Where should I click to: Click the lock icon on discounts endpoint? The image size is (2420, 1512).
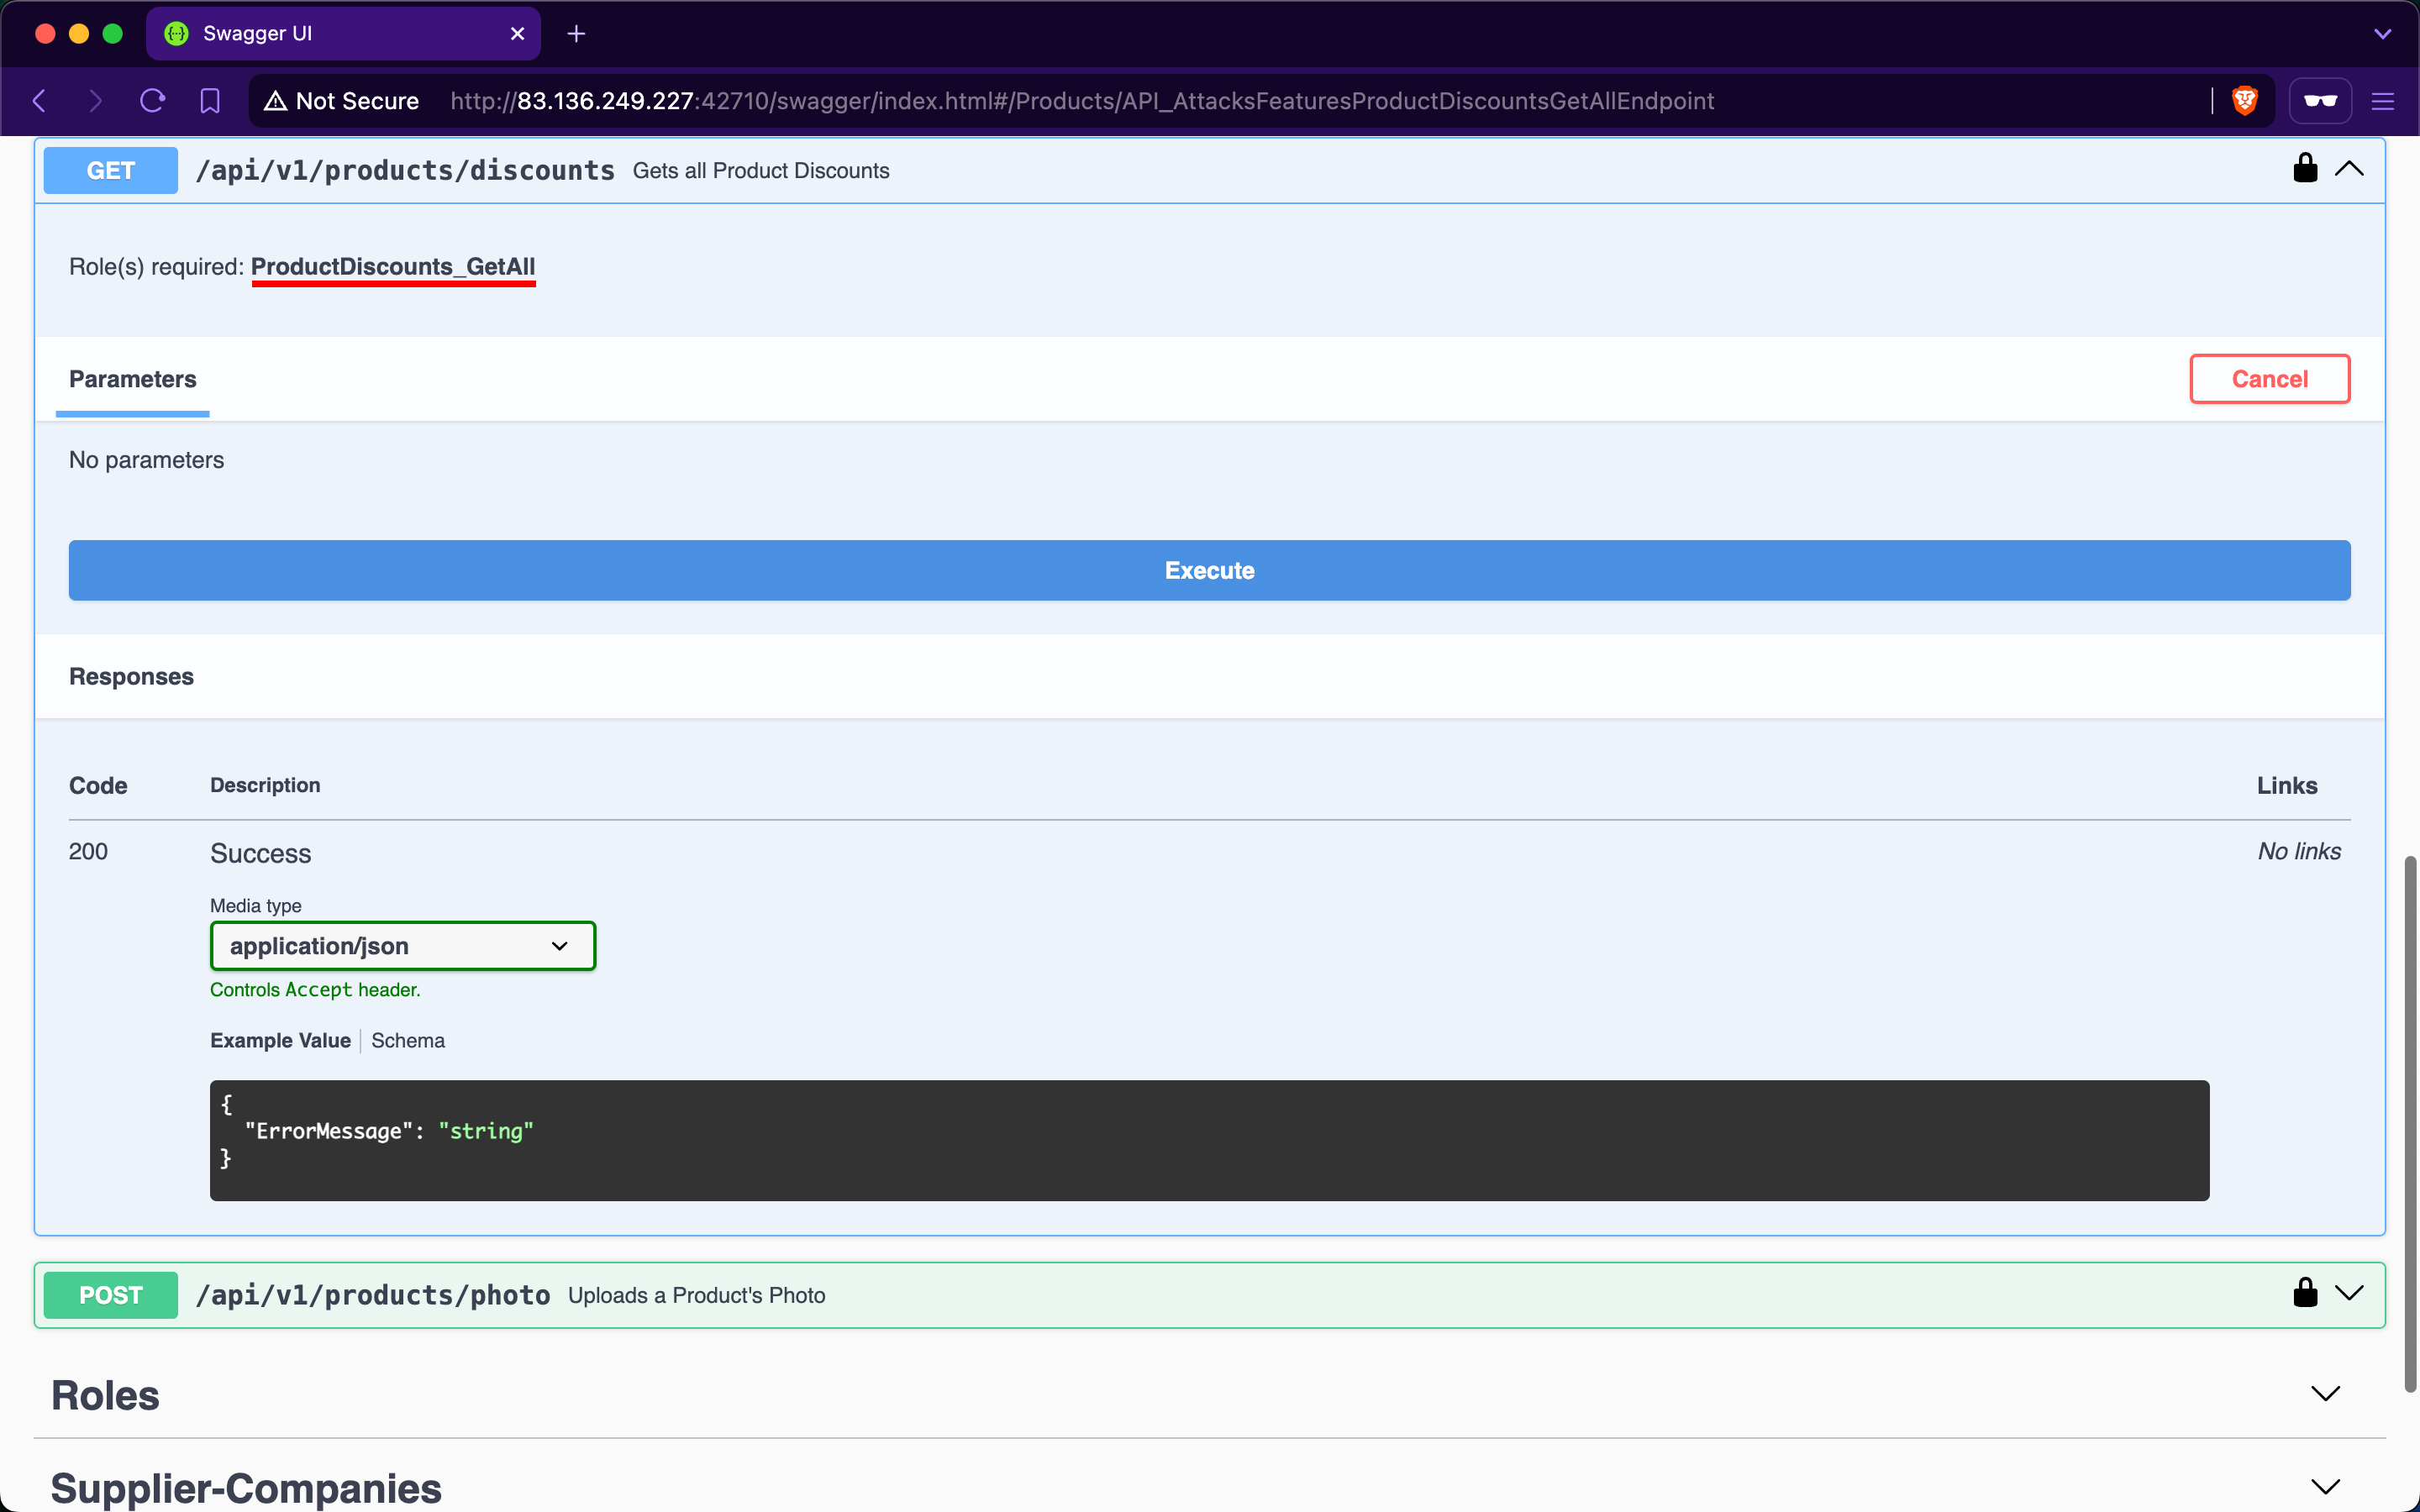click(2305, 168)
